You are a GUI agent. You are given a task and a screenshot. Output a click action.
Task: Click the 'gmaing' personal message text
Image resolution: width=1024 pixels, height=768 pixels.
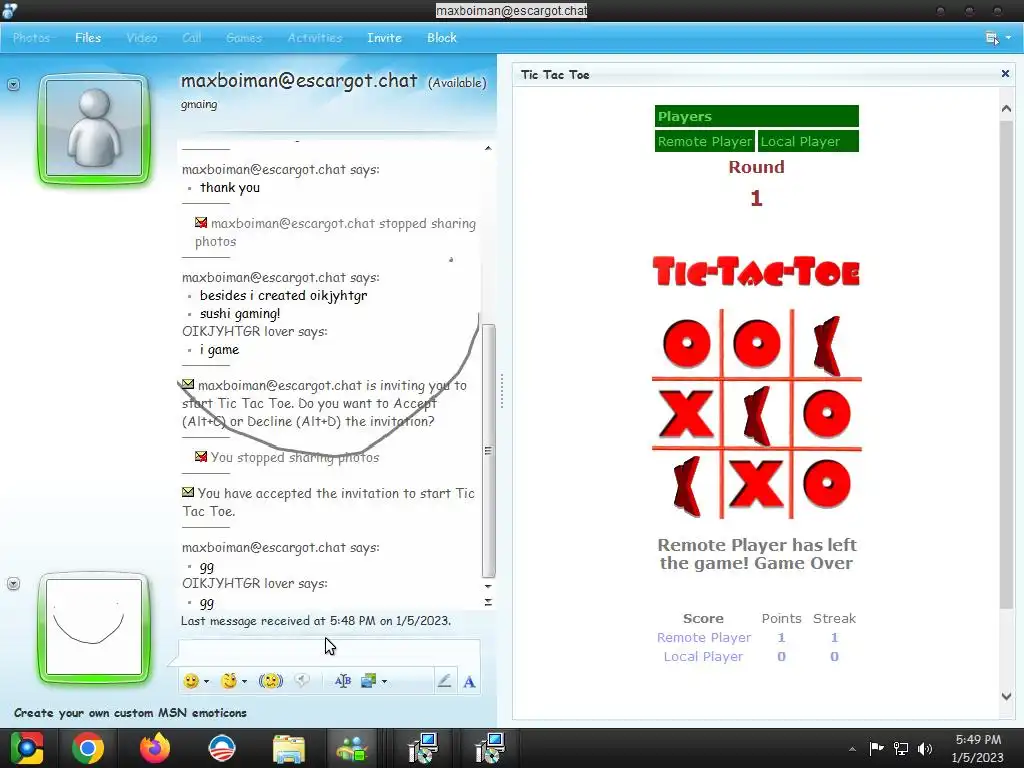(199, 104)
